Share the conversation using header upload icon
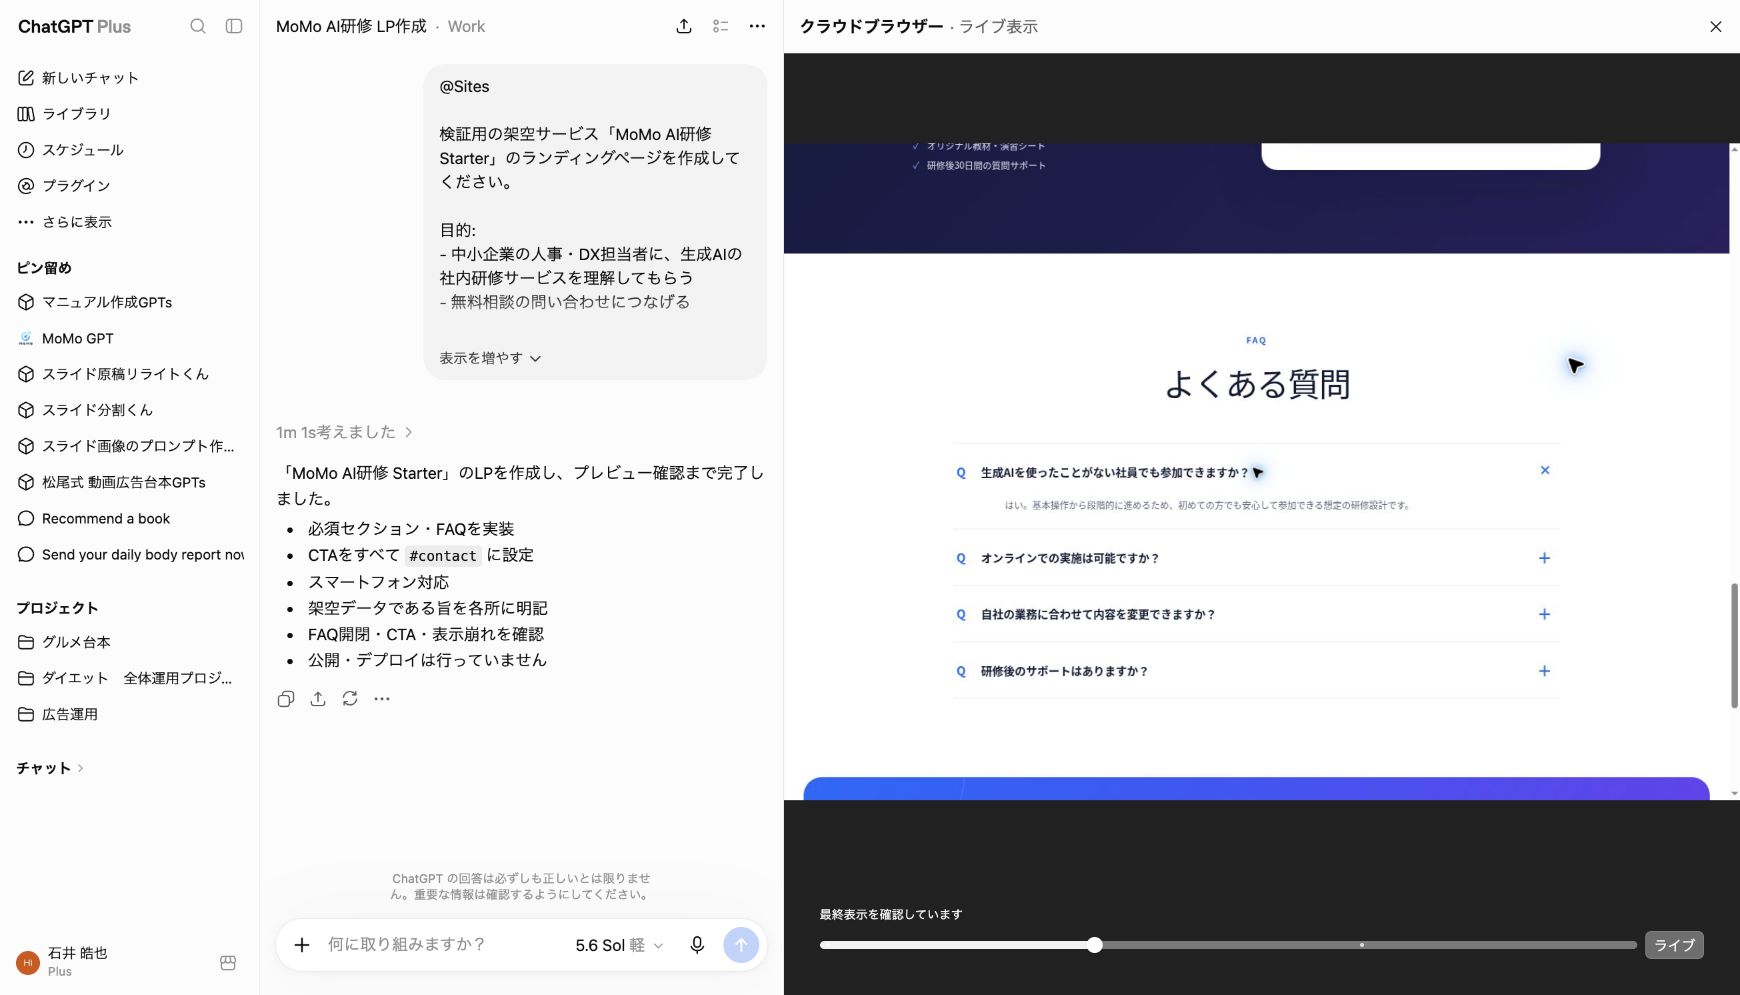 (x=684, y=27)
